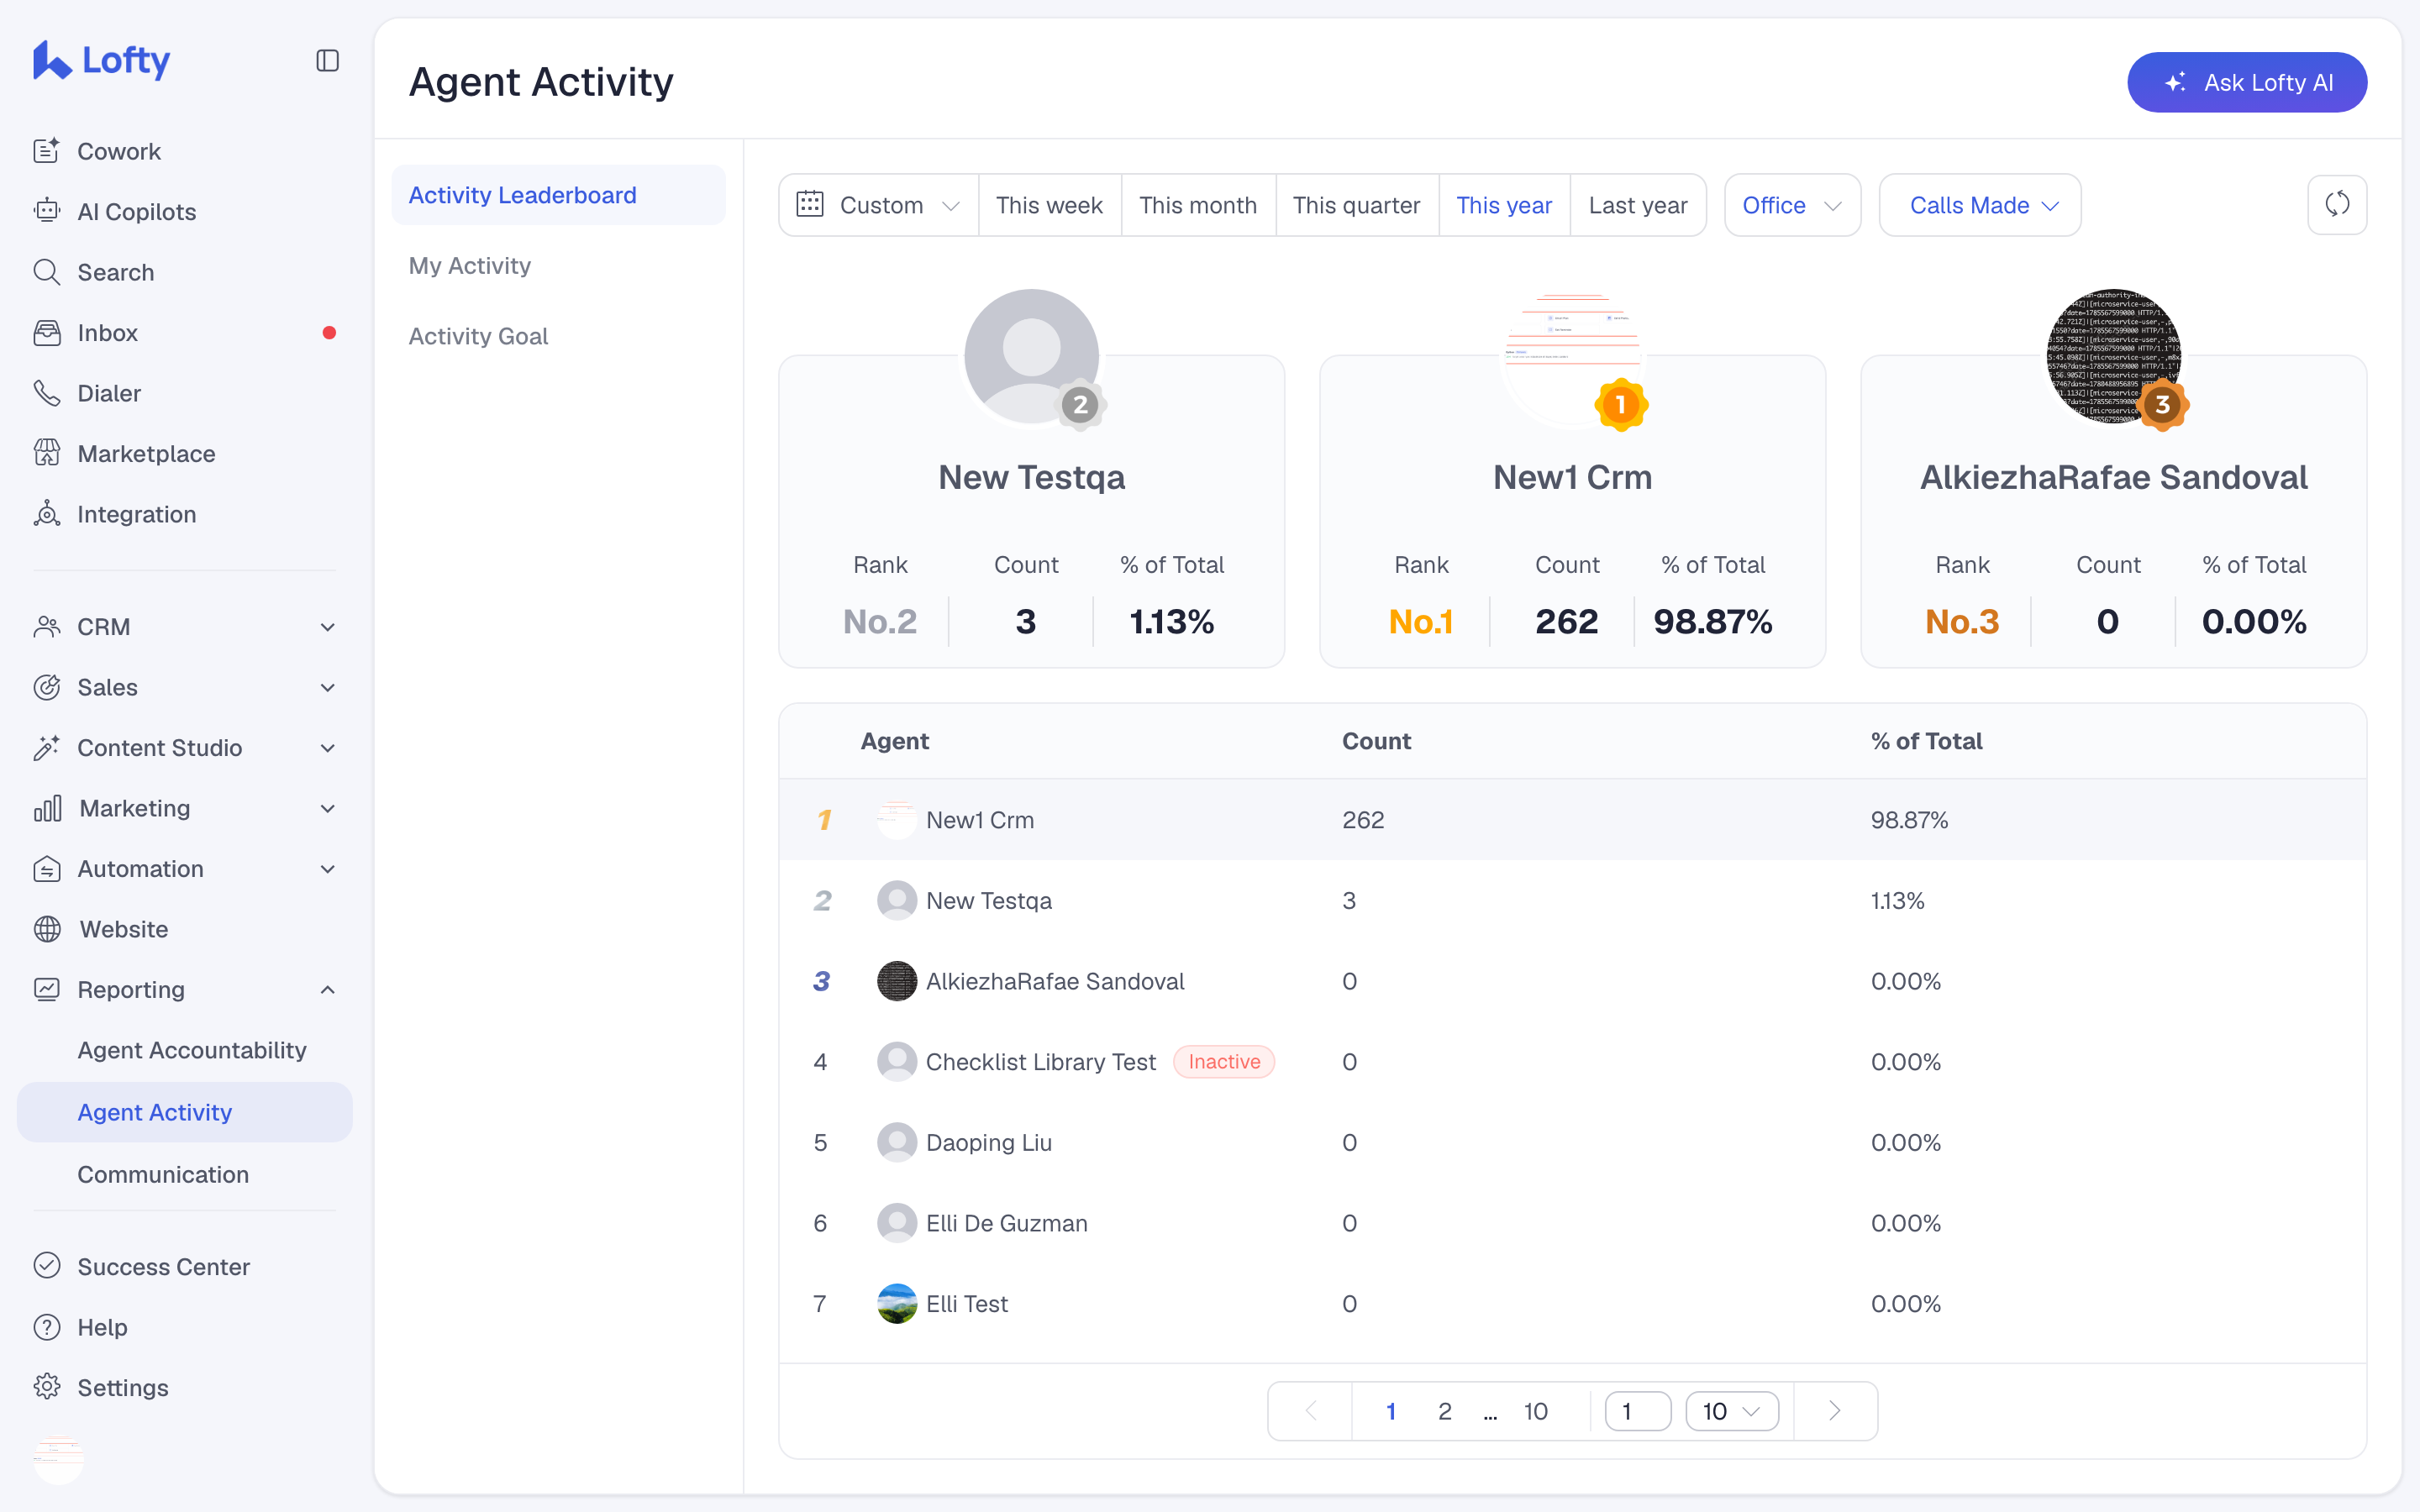
Task: Click the 98.87% value in table
Action: pos(1909,819)
